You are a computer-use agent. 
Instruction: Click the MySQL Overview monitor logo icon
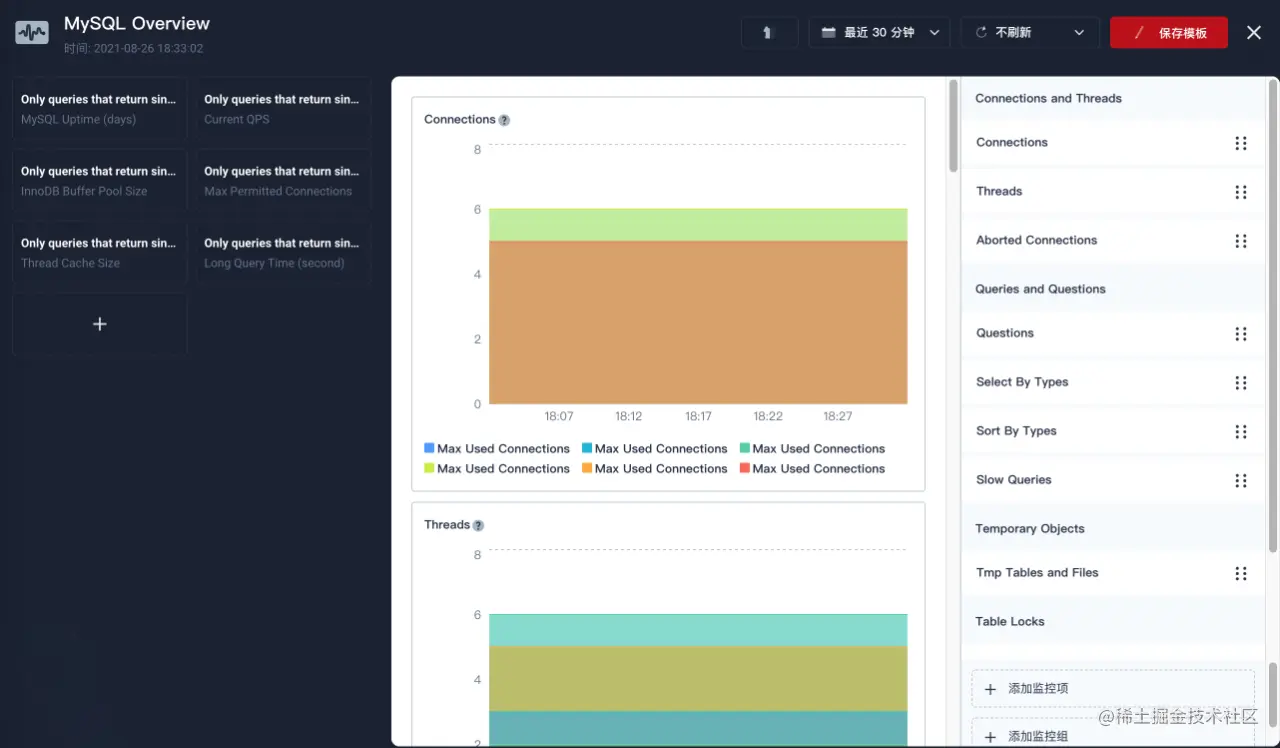(32, 33)
